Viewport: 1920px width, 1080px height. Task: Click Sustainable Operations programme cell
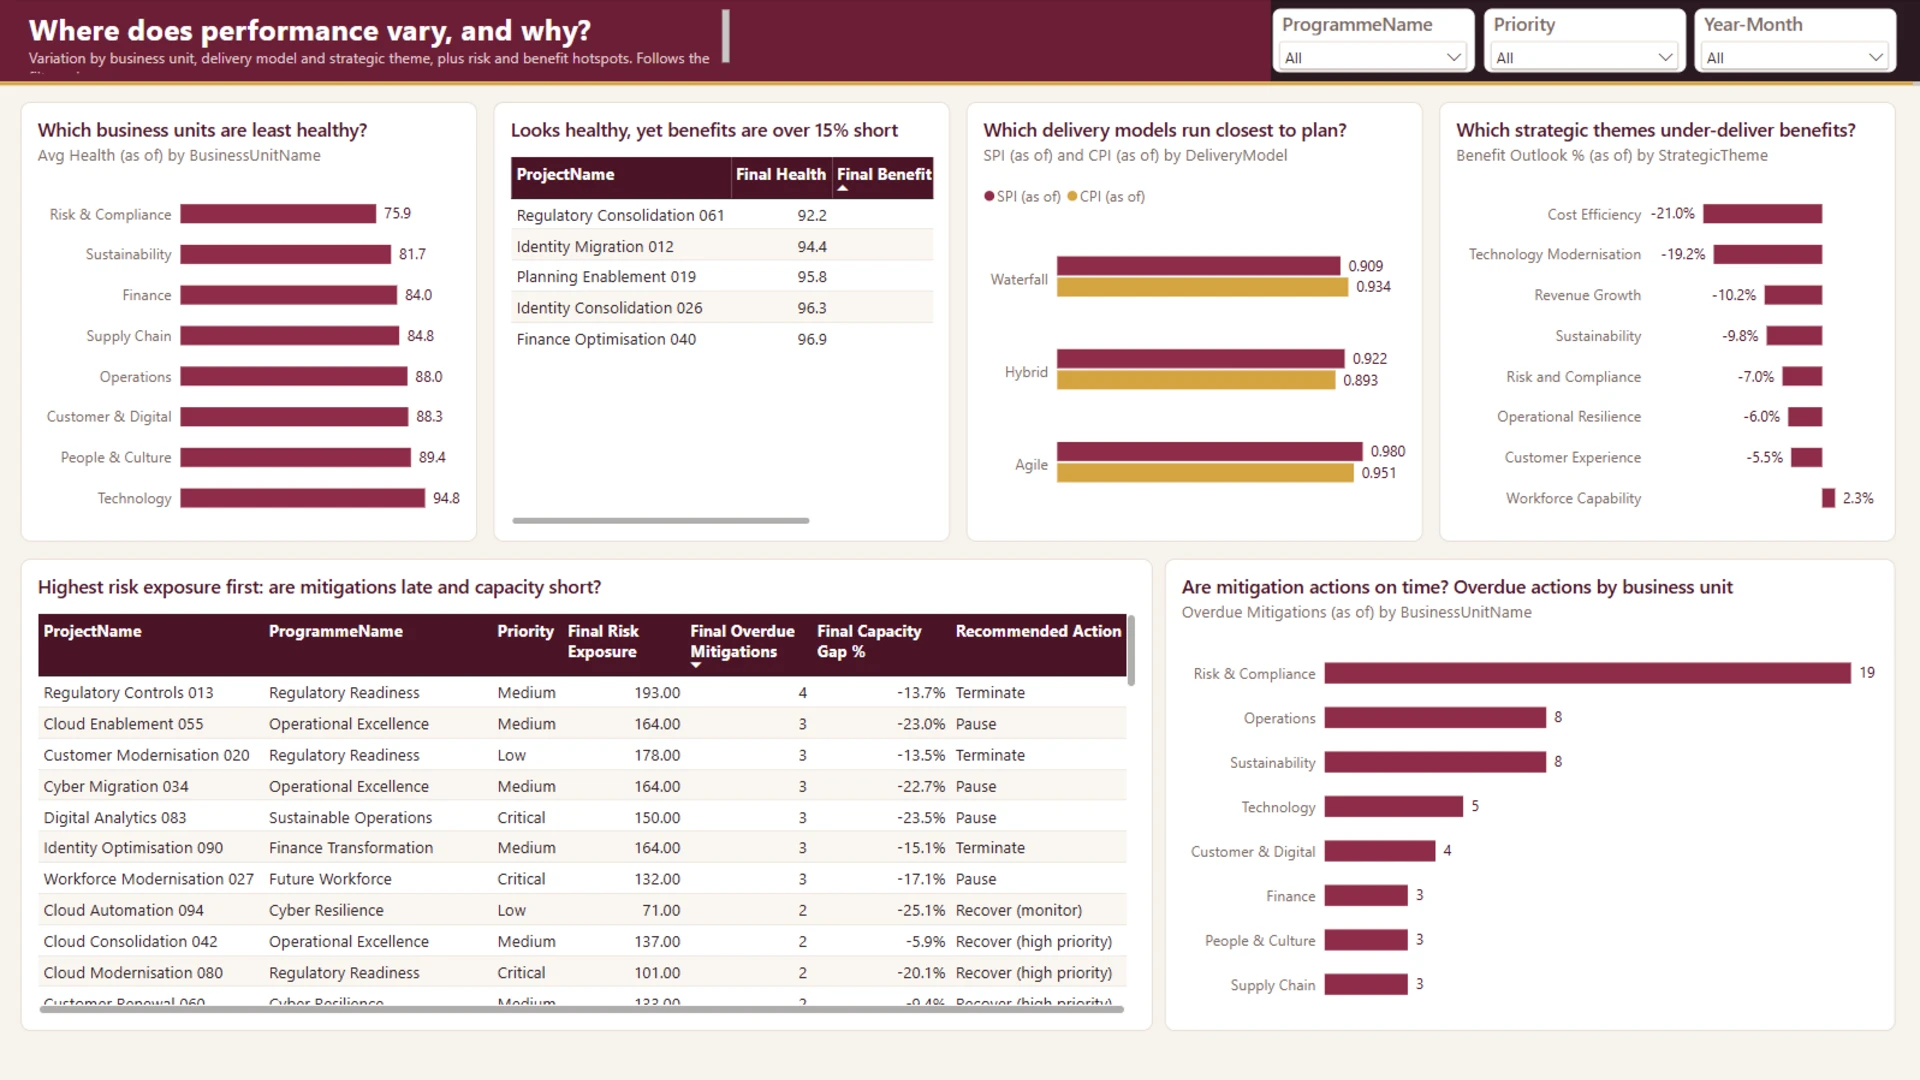350,817
